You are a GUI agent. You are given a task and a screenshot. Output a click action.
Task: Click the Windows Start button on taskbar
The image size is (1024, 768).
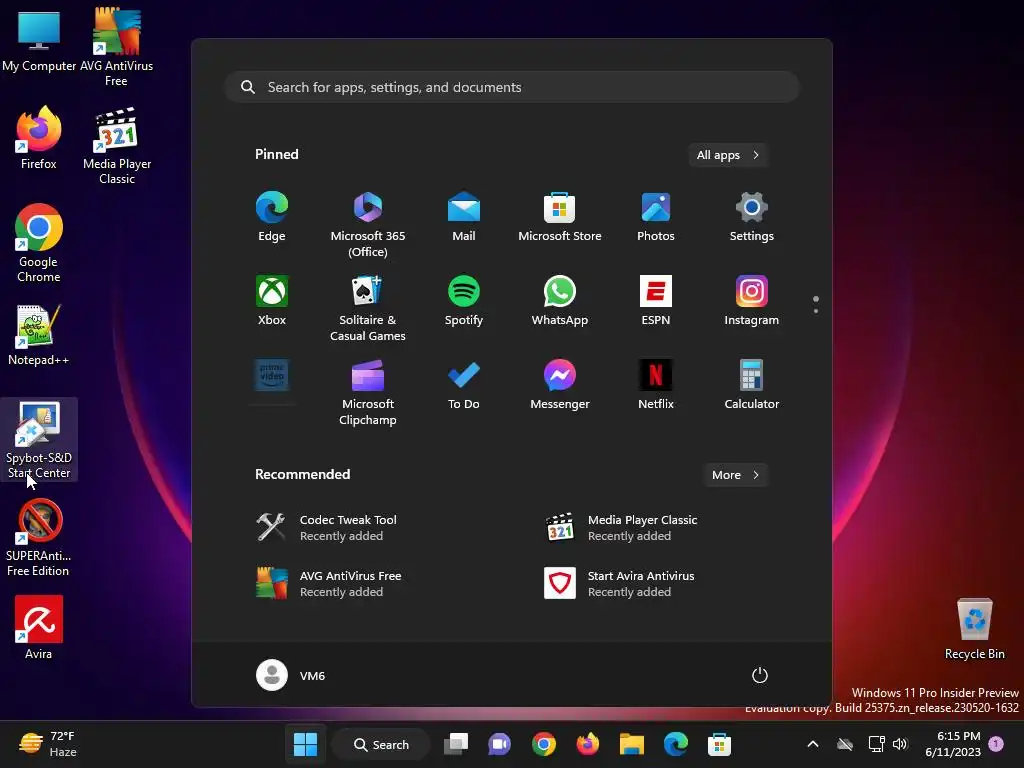click(305, 744)
